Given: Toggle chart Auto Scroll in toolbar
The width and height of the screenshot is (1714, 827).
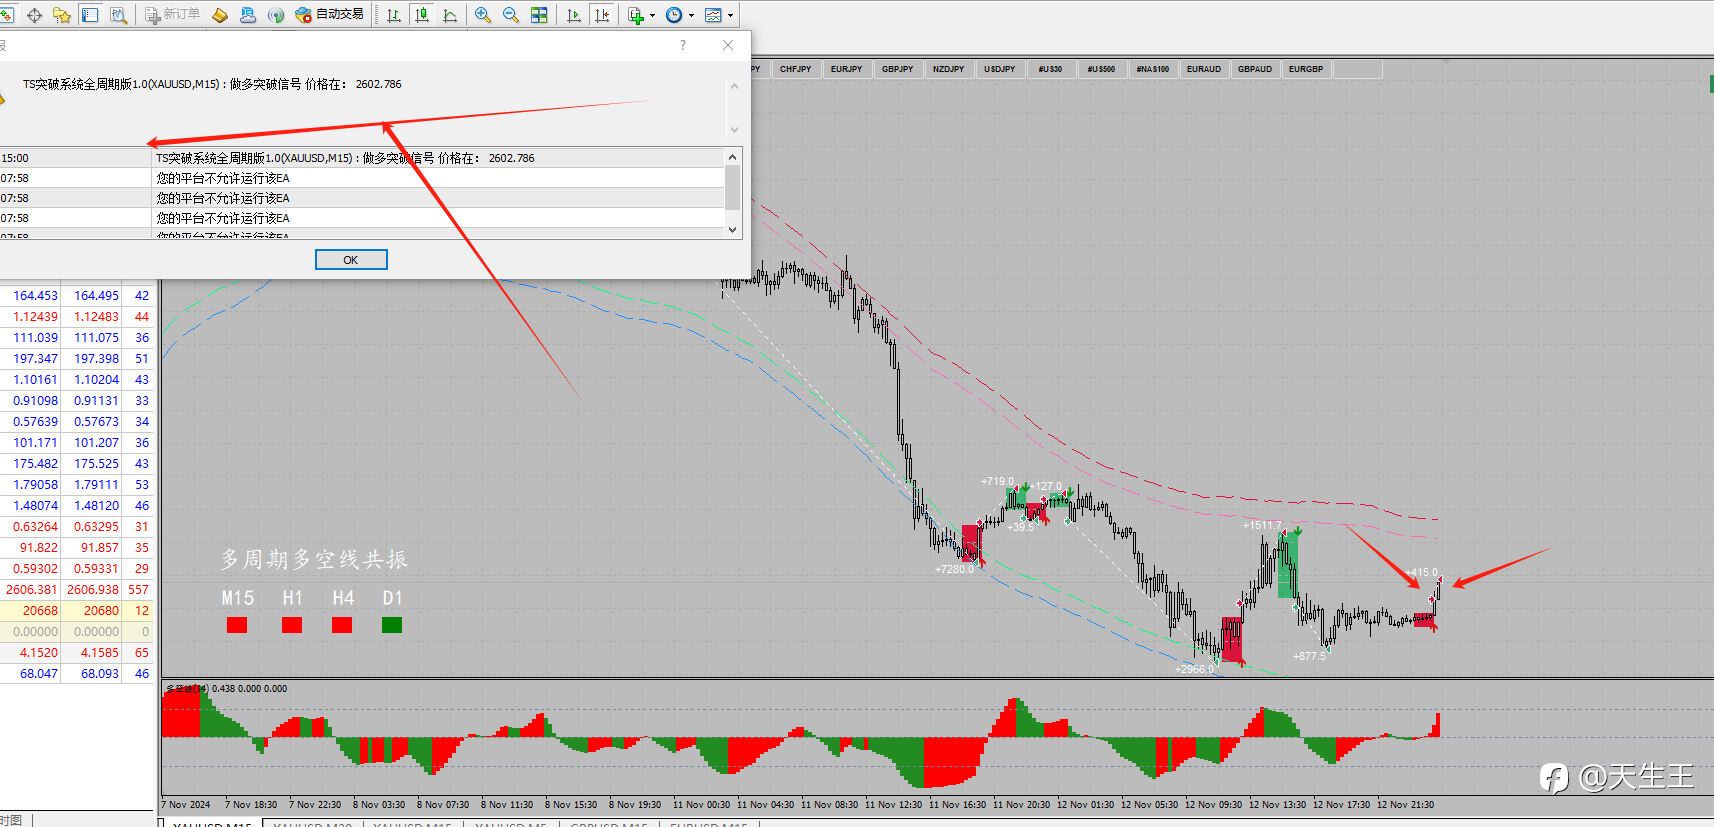Looking at the screenshot, I should pyautogui.click(x=574, y=15).
